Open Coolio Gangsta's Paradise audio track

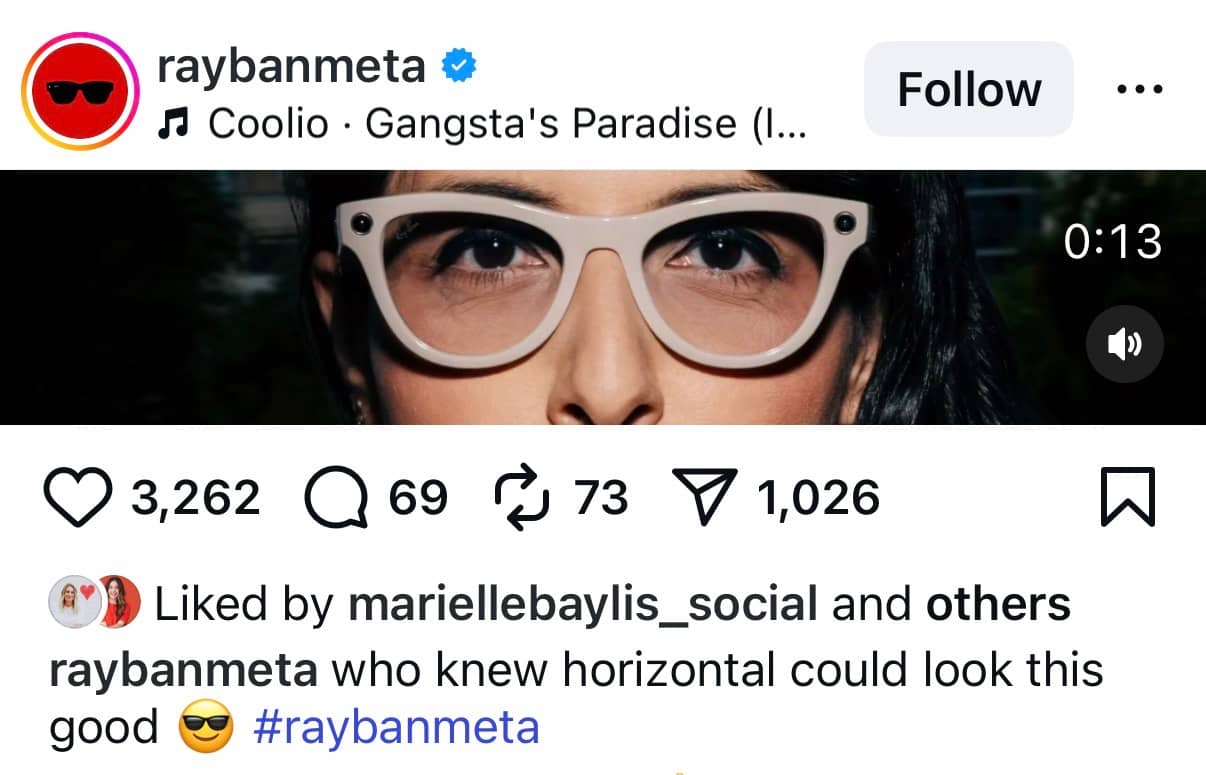pos(507,124)
